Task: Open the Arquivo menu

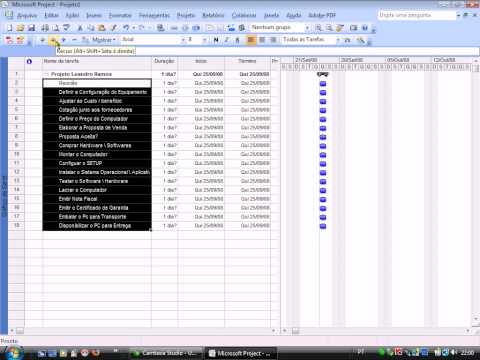Action: pos(27,15)
